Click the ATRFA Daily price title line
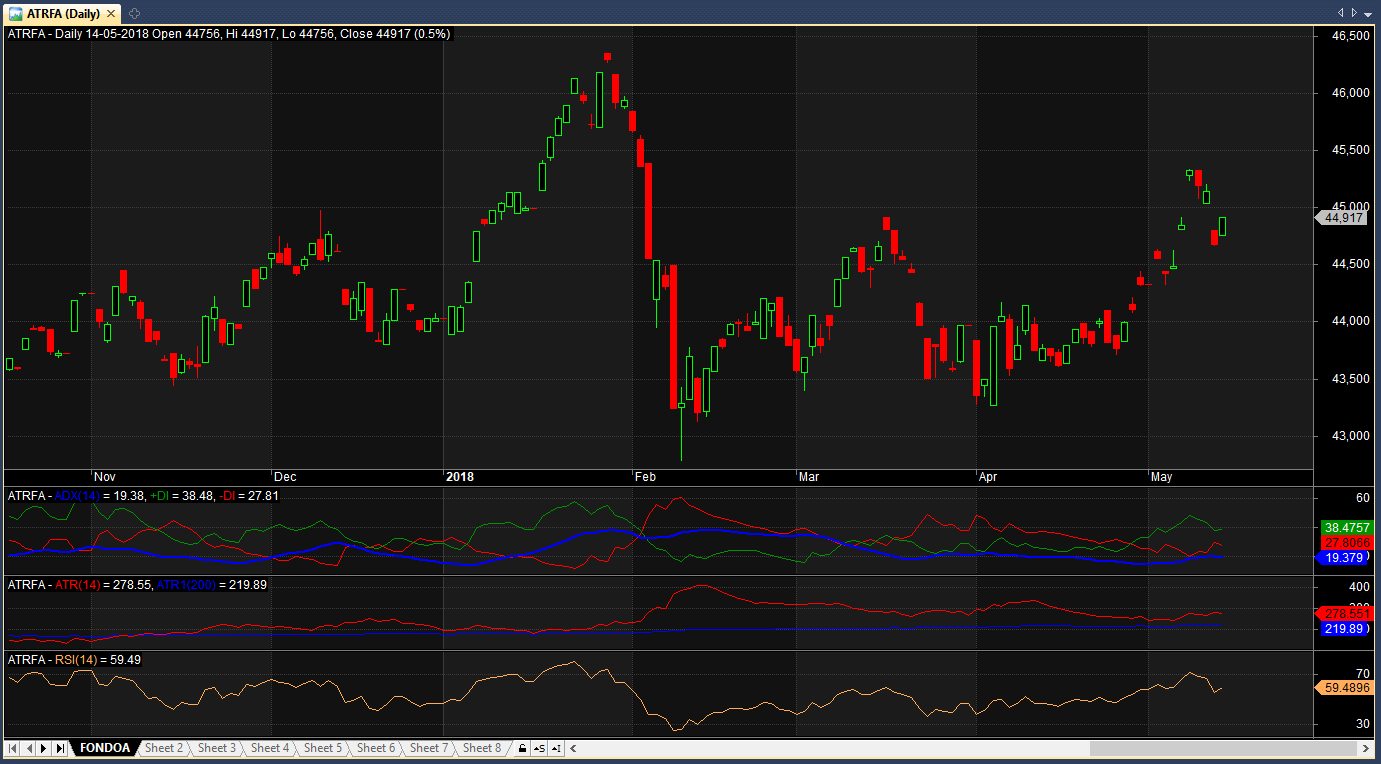The image size is (1381, 764). 229,33
